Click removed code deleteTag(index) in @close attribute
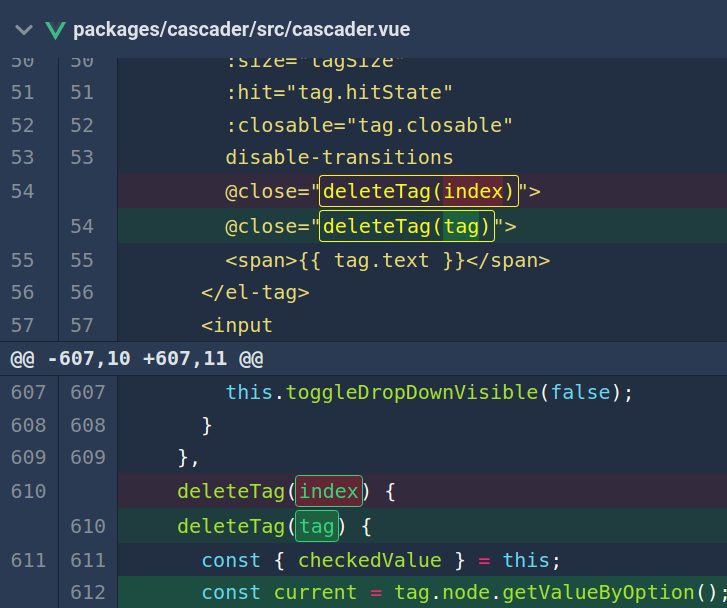727x608 pixels. (419, 191)
